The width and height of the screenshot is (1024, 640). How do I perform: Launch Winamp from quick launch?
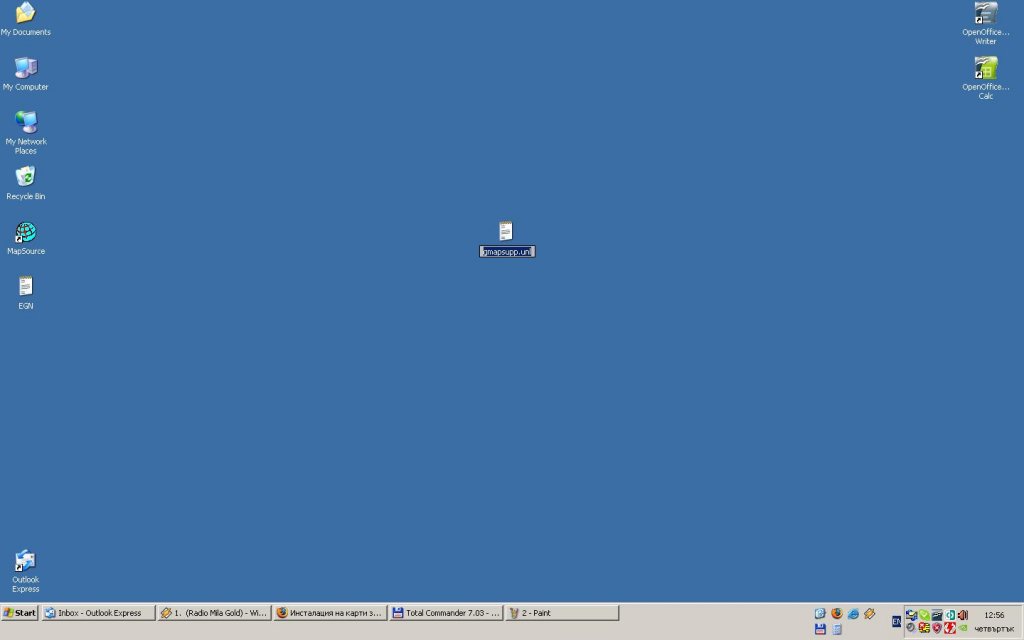pos(869,613)
